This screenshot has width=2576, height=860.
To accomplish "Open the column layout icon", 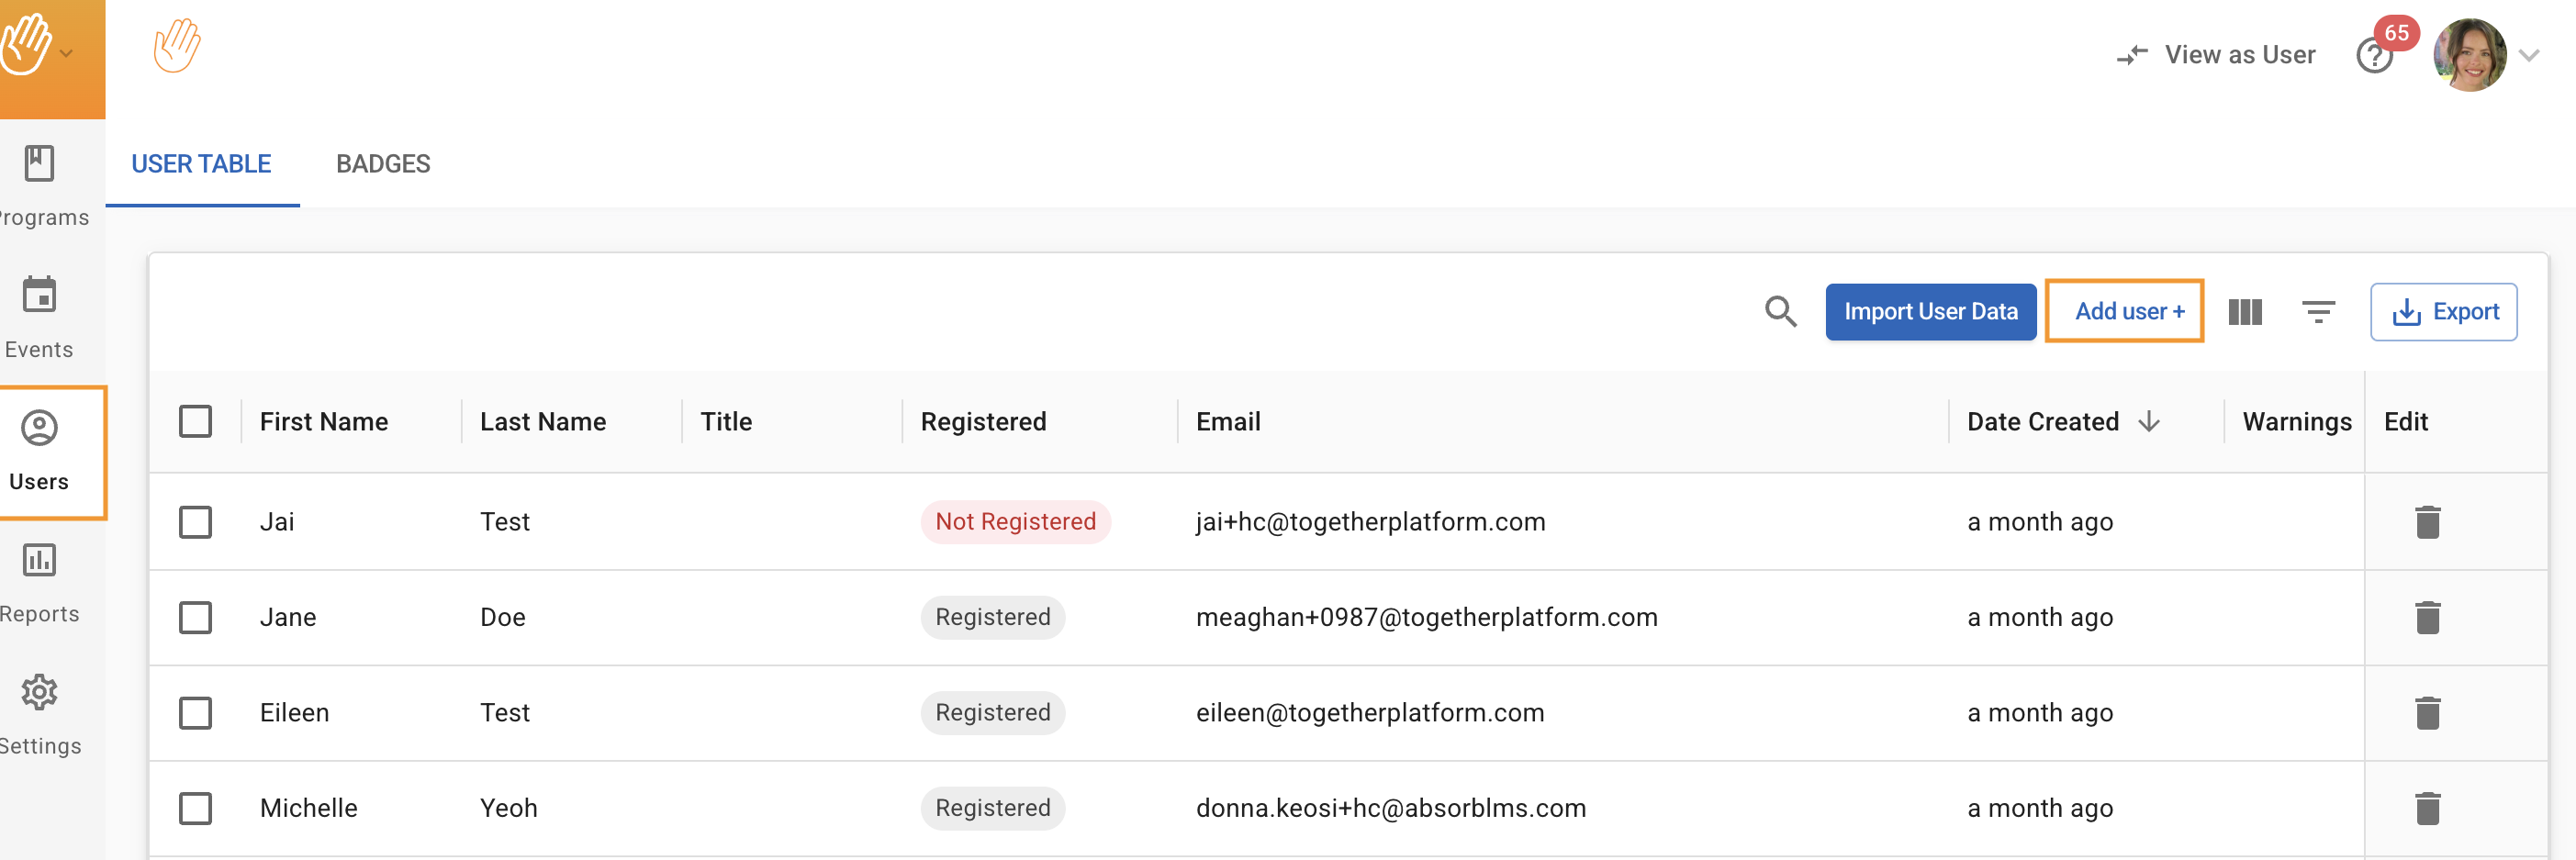I will (2245, 312).
